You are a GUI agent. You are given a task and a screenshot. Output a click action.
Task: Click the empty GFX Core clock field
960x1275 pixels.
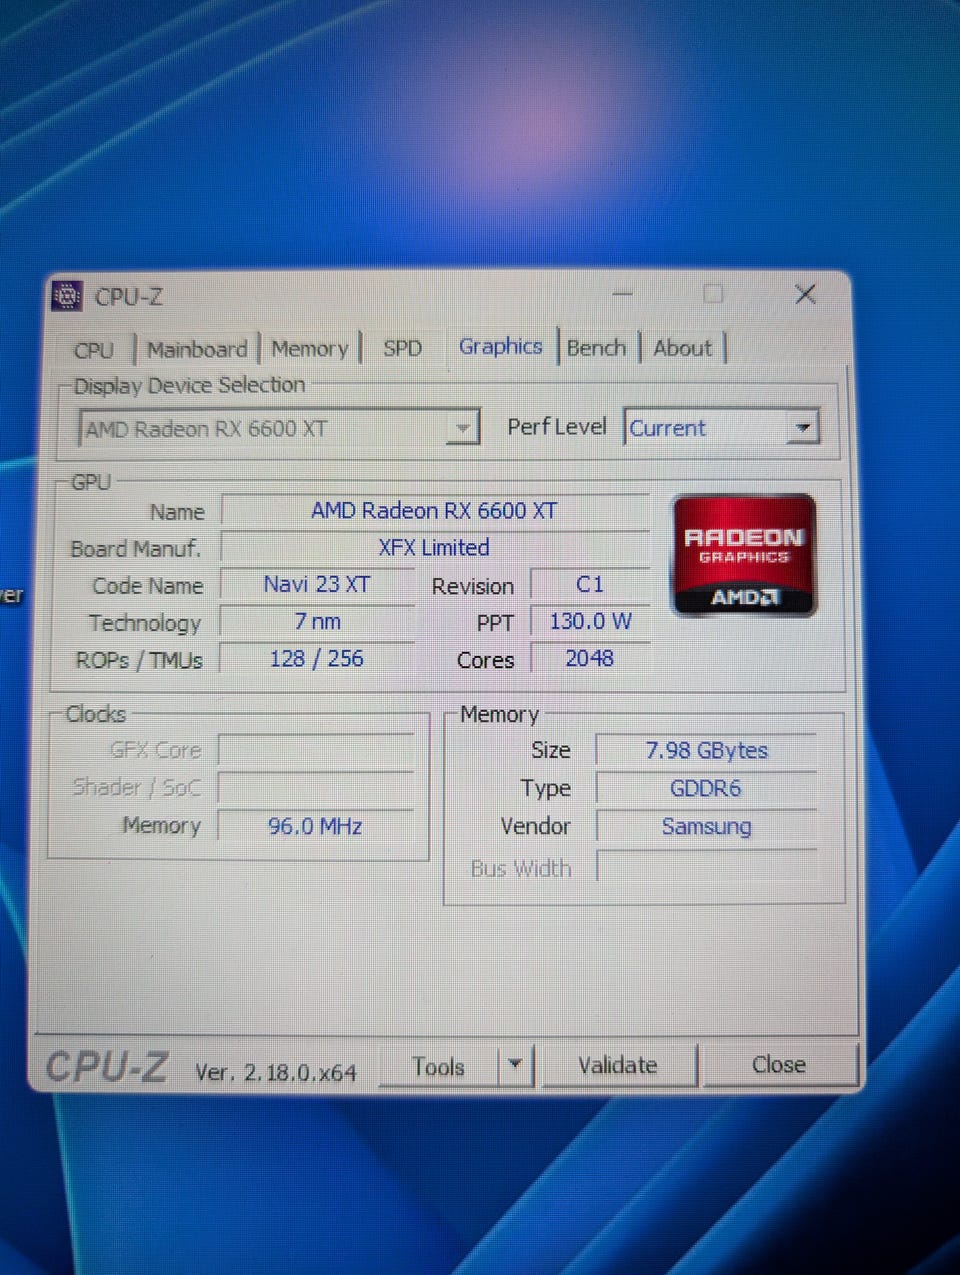pos(316,751)
